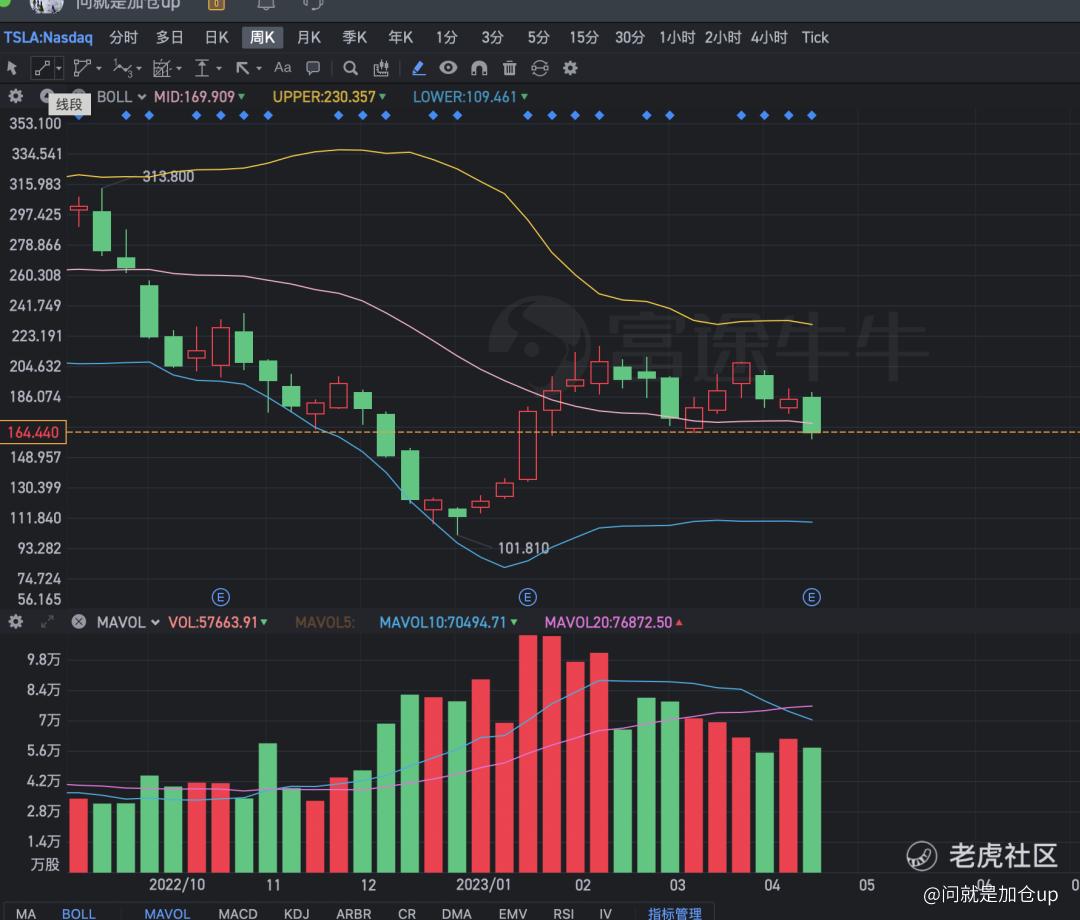Click the earnings E marker near 2022/10

220,597
